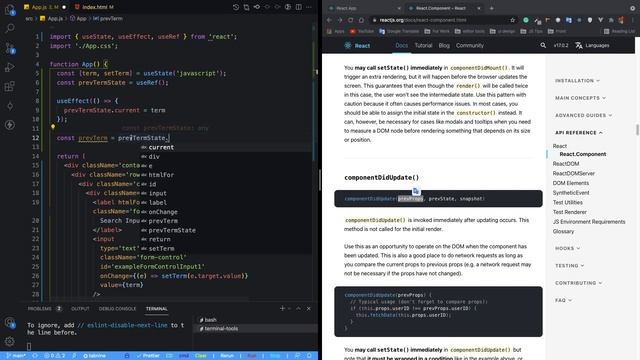
Task: Open the Tutorial nav item on React site
Action: coord(423,45)
